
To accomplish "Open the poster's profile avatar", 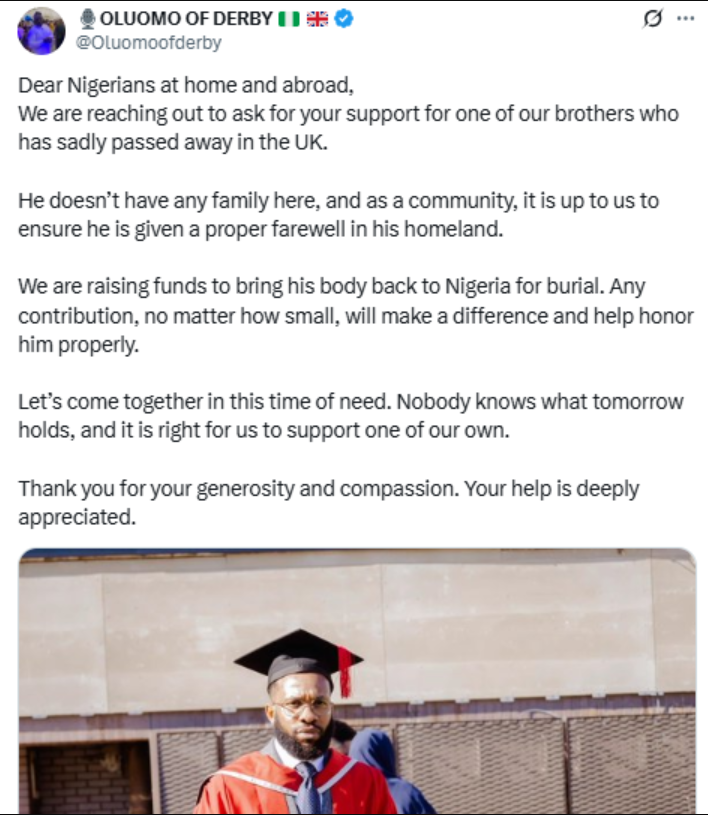I will tap(41, 30).
